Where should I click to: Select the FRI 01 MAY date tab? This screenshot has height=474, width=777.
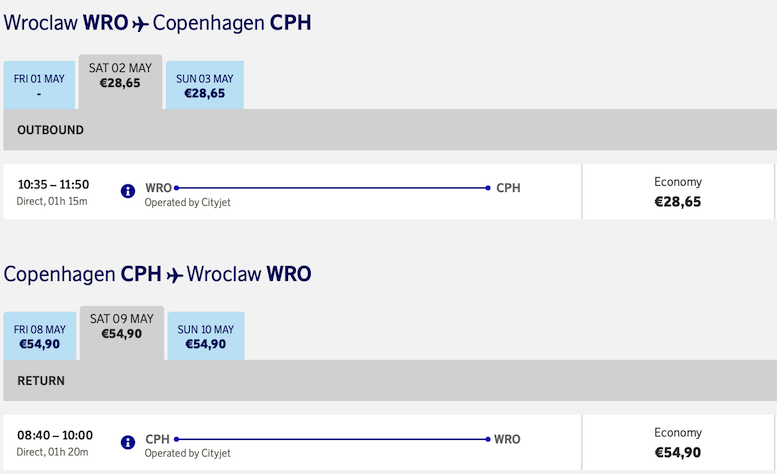[39, 85]
